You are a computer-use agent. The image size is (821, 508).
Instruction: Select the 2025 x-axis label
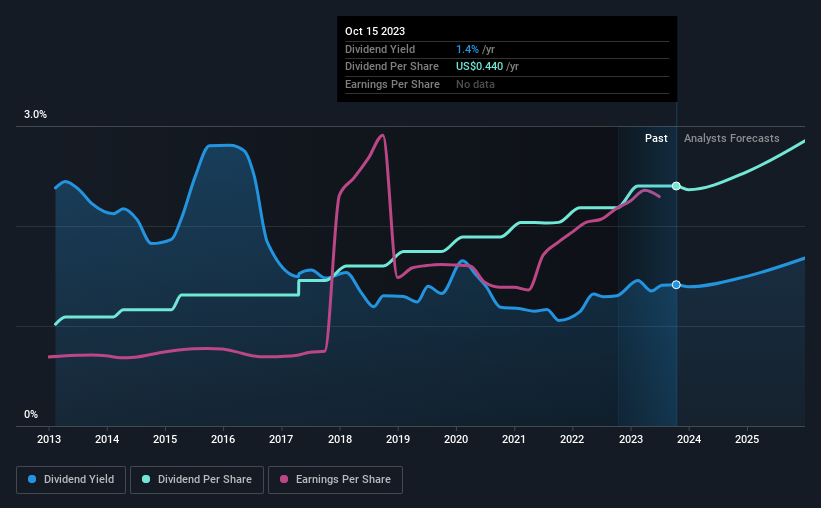[x=747, y=439]
